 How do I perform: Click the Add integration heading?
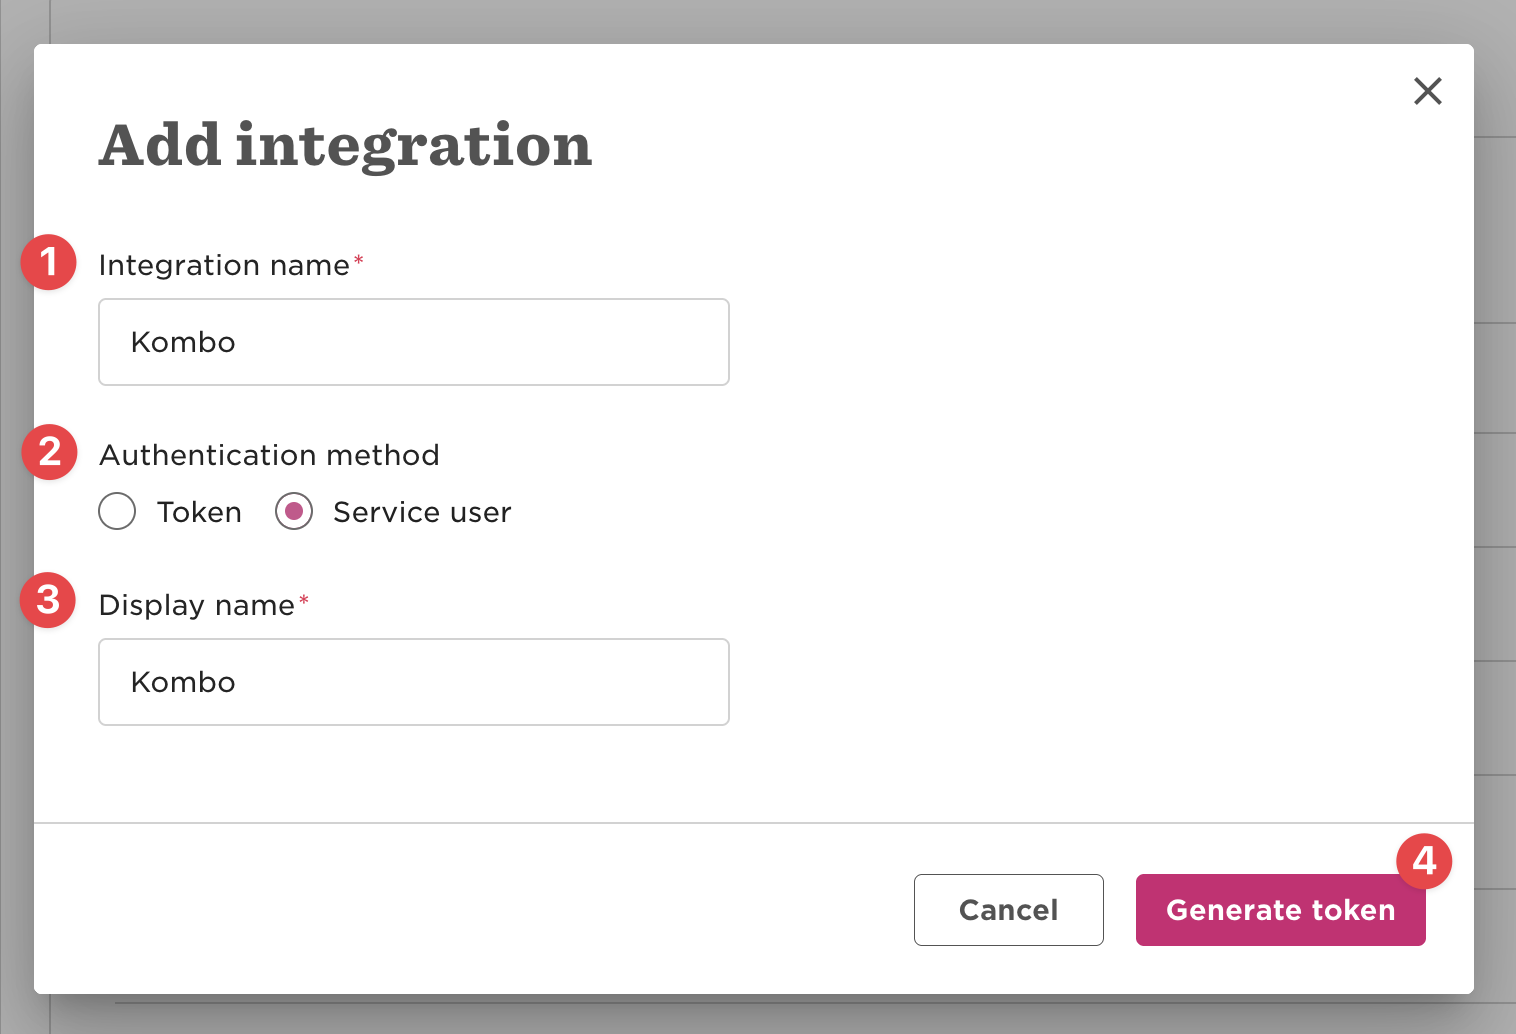345,145
